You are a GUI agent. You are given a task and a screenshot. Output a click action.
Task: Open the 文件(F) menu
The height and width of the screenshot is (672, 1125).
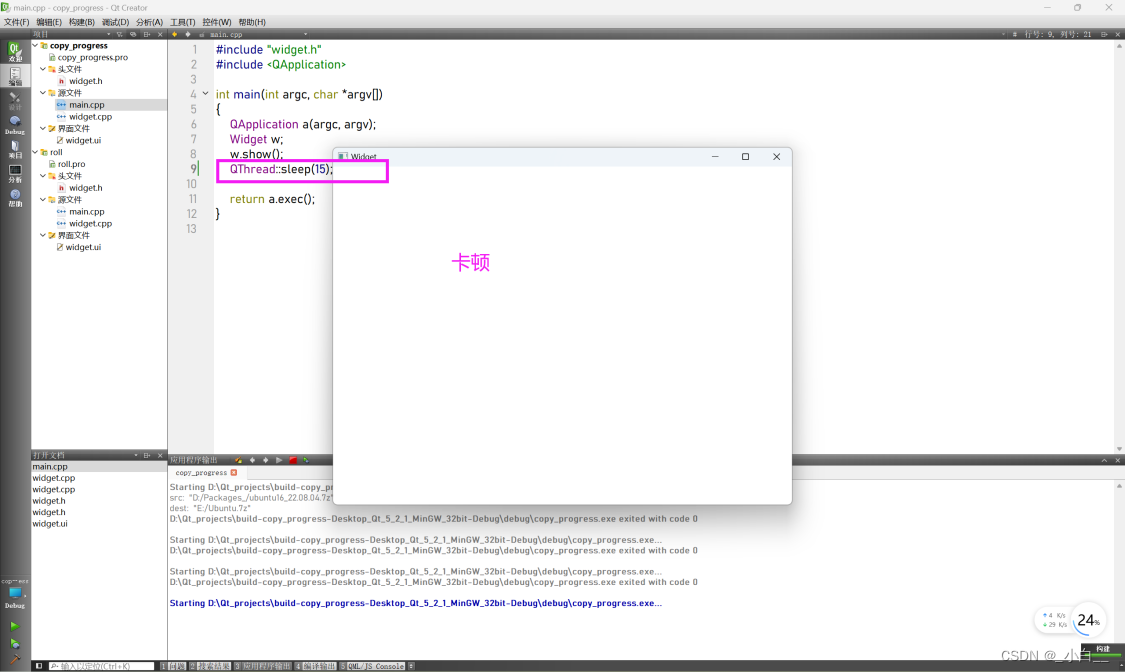(x=17, y=22)
